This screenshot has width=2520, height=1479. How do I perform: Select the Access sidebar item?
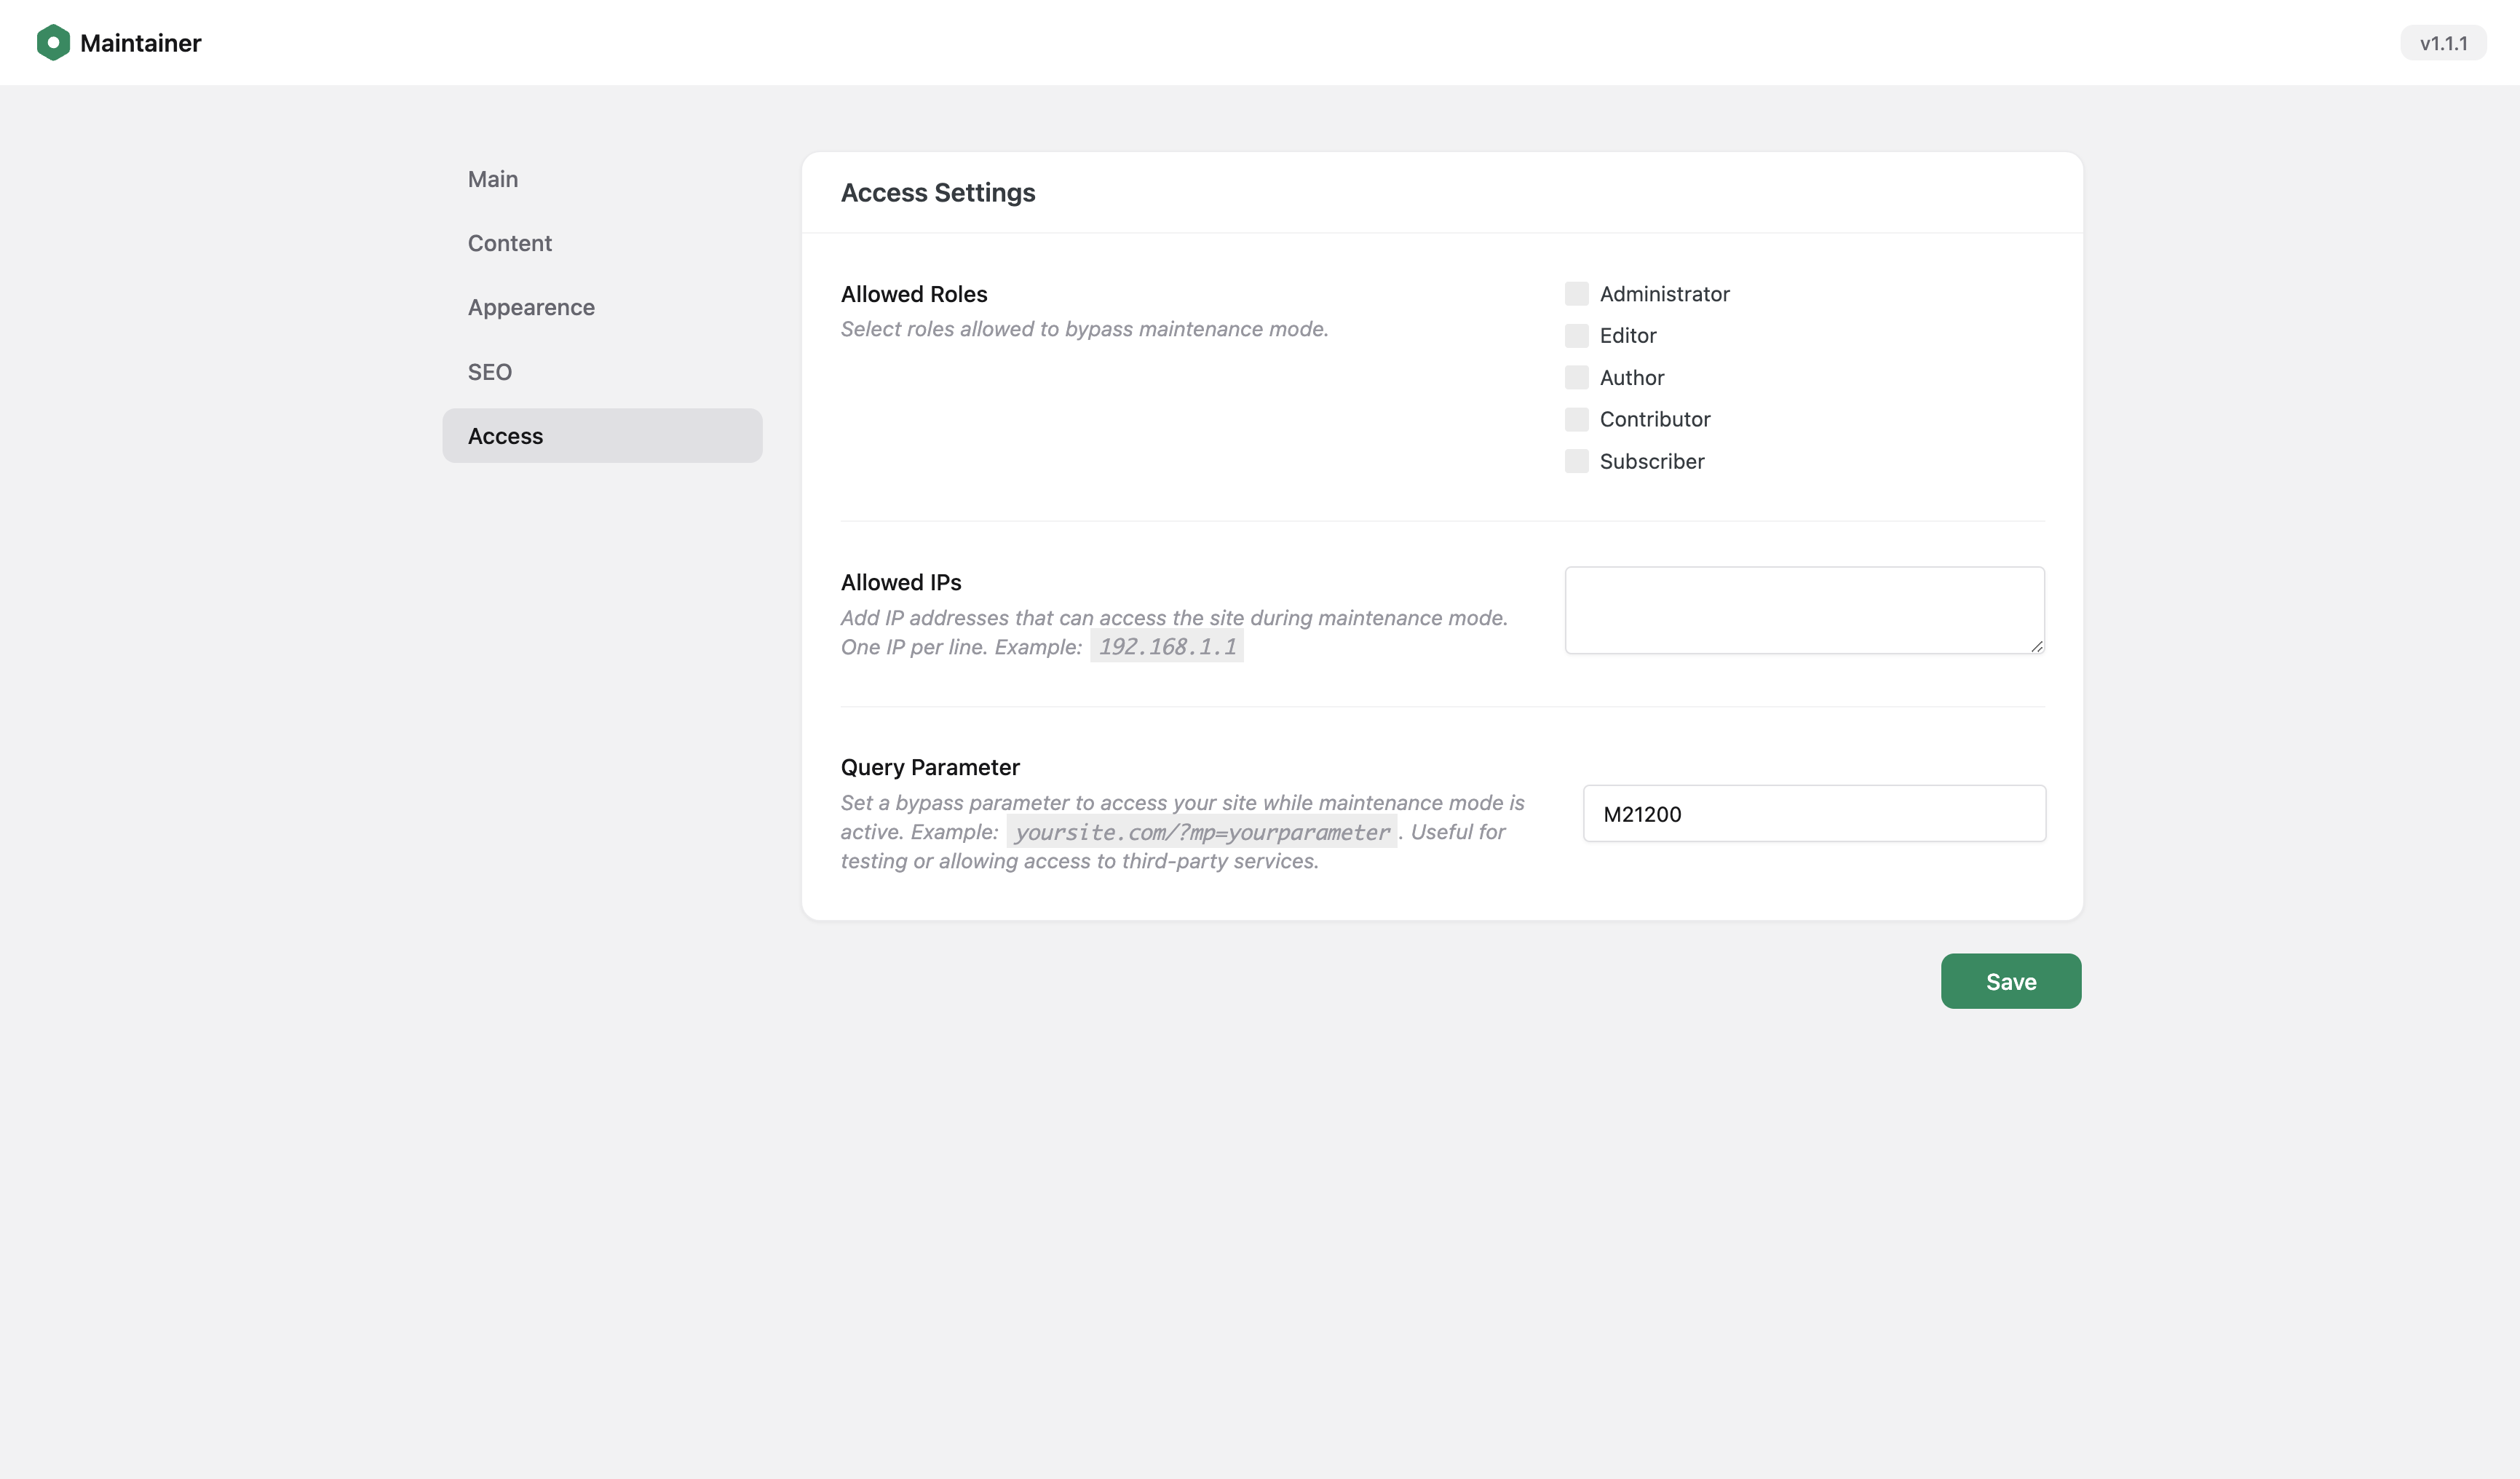coord(602,436)
